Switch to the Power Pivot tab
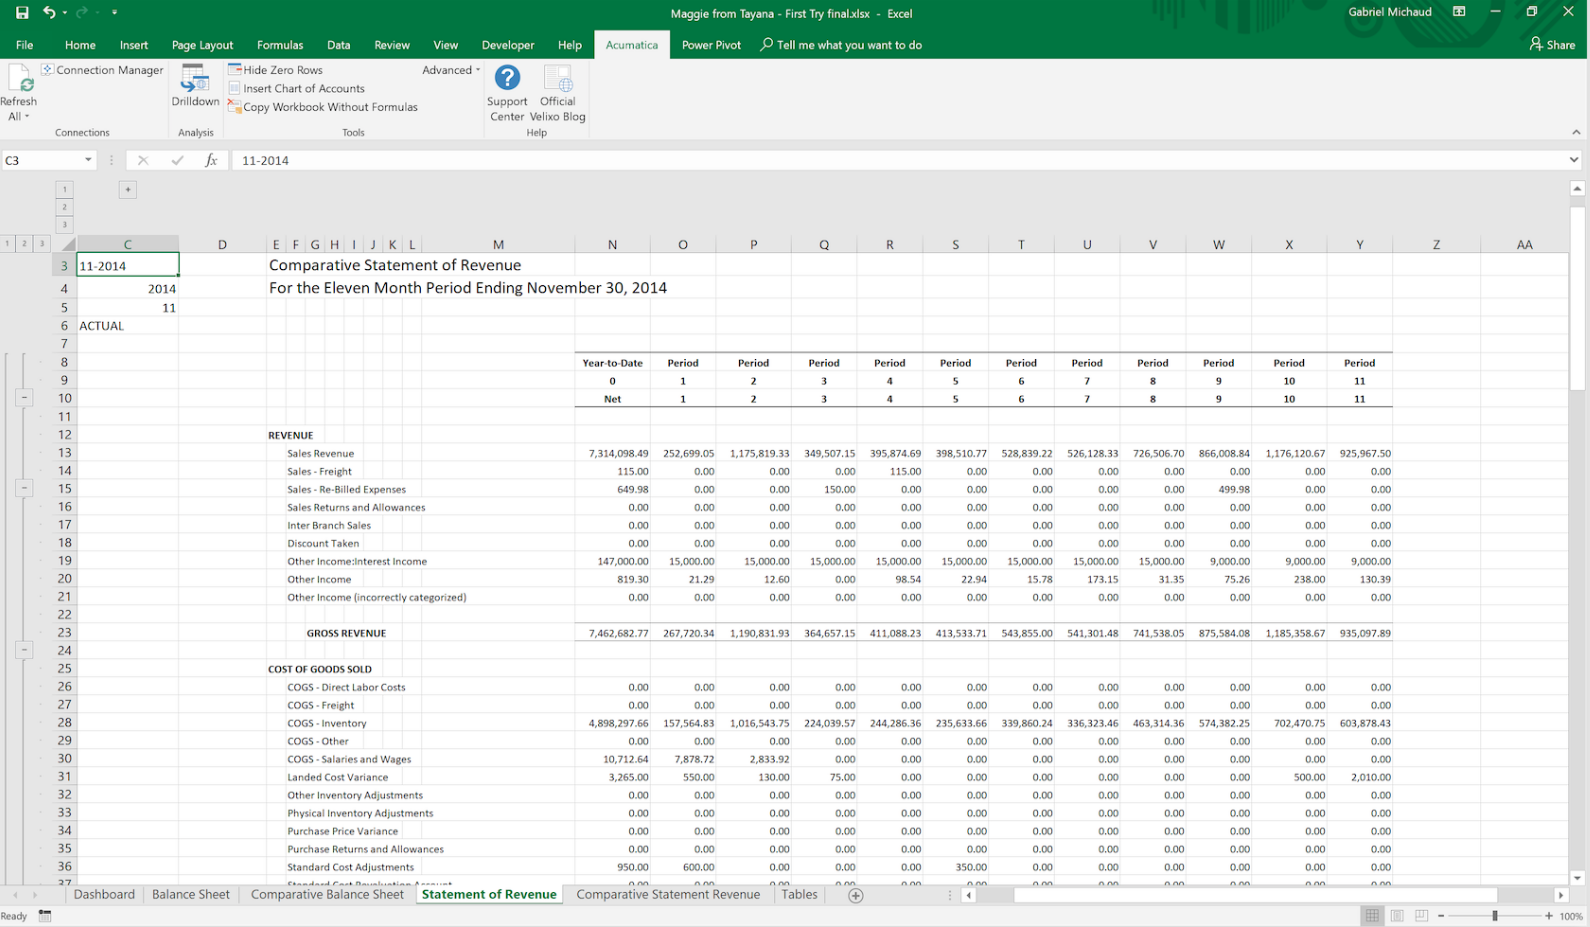The height and width of the screenshot is (927, 1590). (x=711, y=45)
